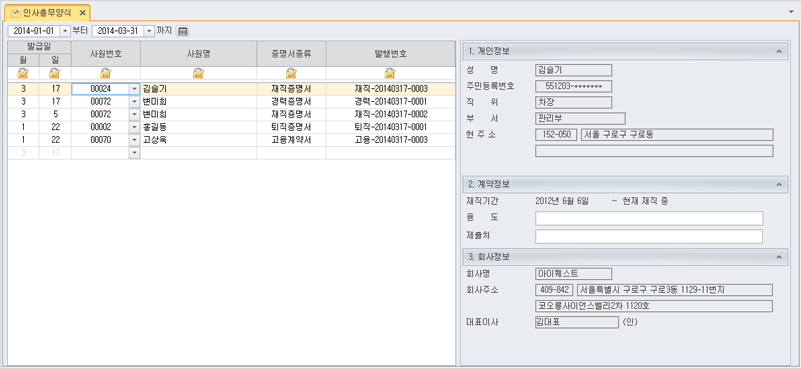This screenshot has height=369, width=802.
Task: Click the 용도 input field
Action: point(649,219)
